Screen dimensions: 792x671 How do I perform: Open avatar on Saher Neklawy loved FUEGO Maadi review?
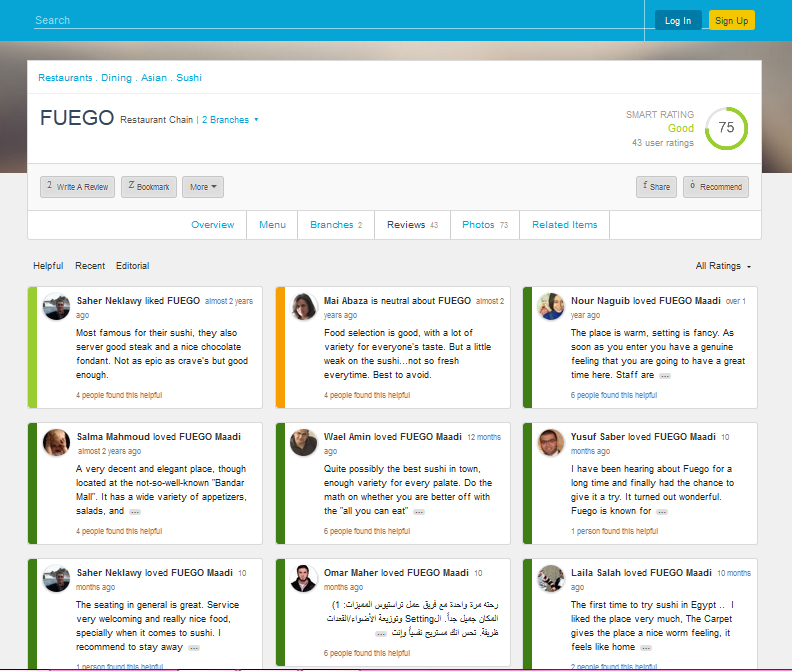click(56, 578)
